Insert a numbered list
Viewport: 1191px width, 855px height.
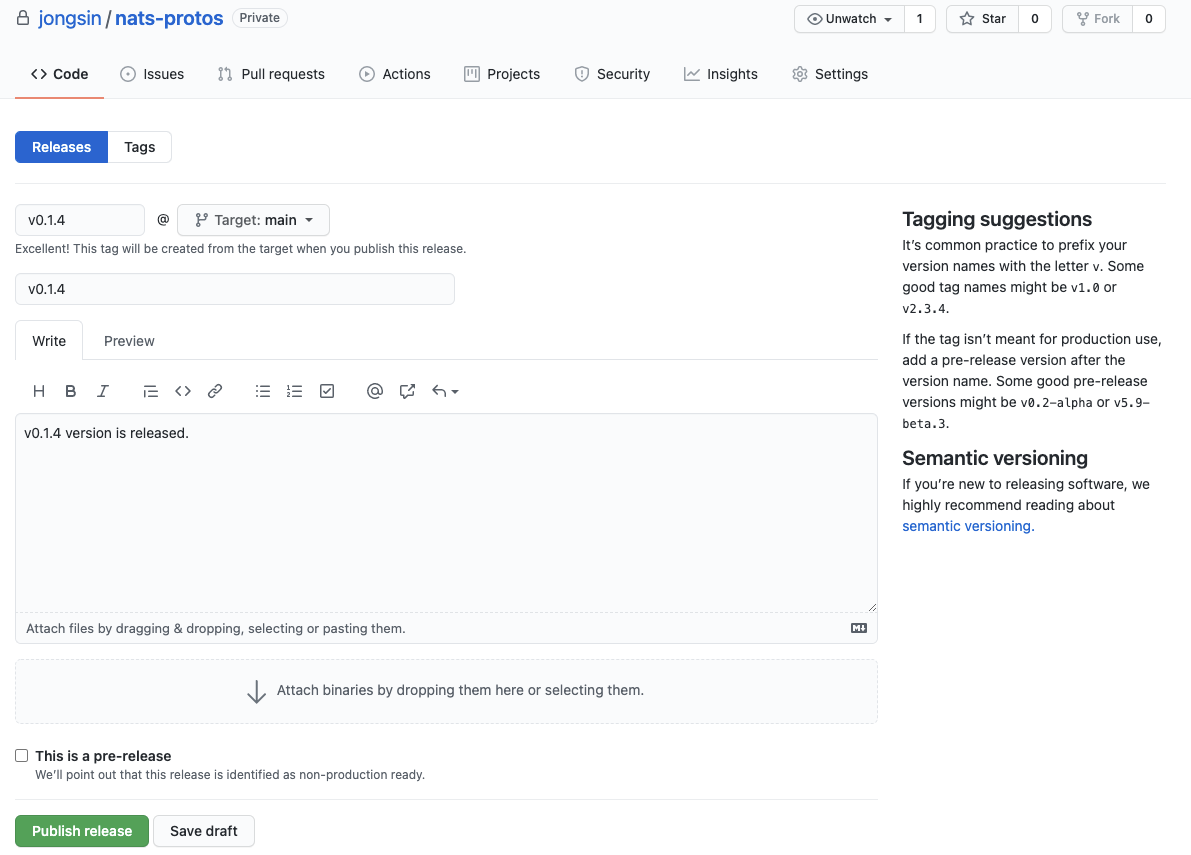pos(295,391)
